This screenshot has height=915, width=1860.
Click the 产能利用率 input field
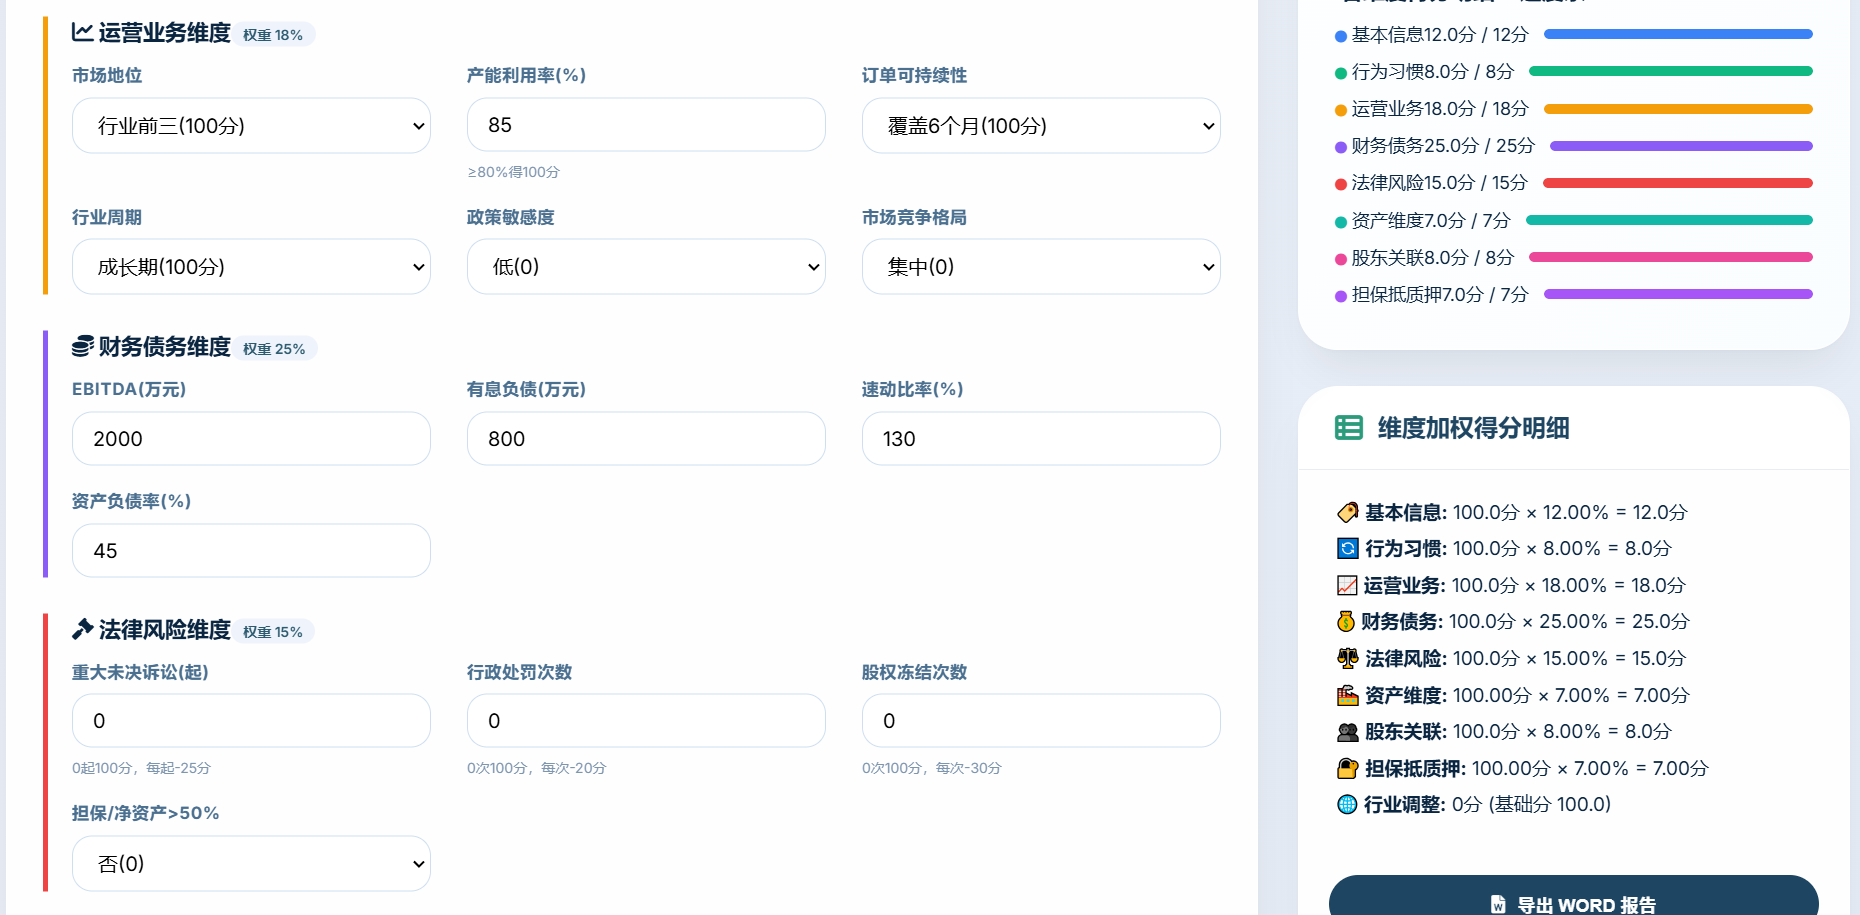[646, 125]
